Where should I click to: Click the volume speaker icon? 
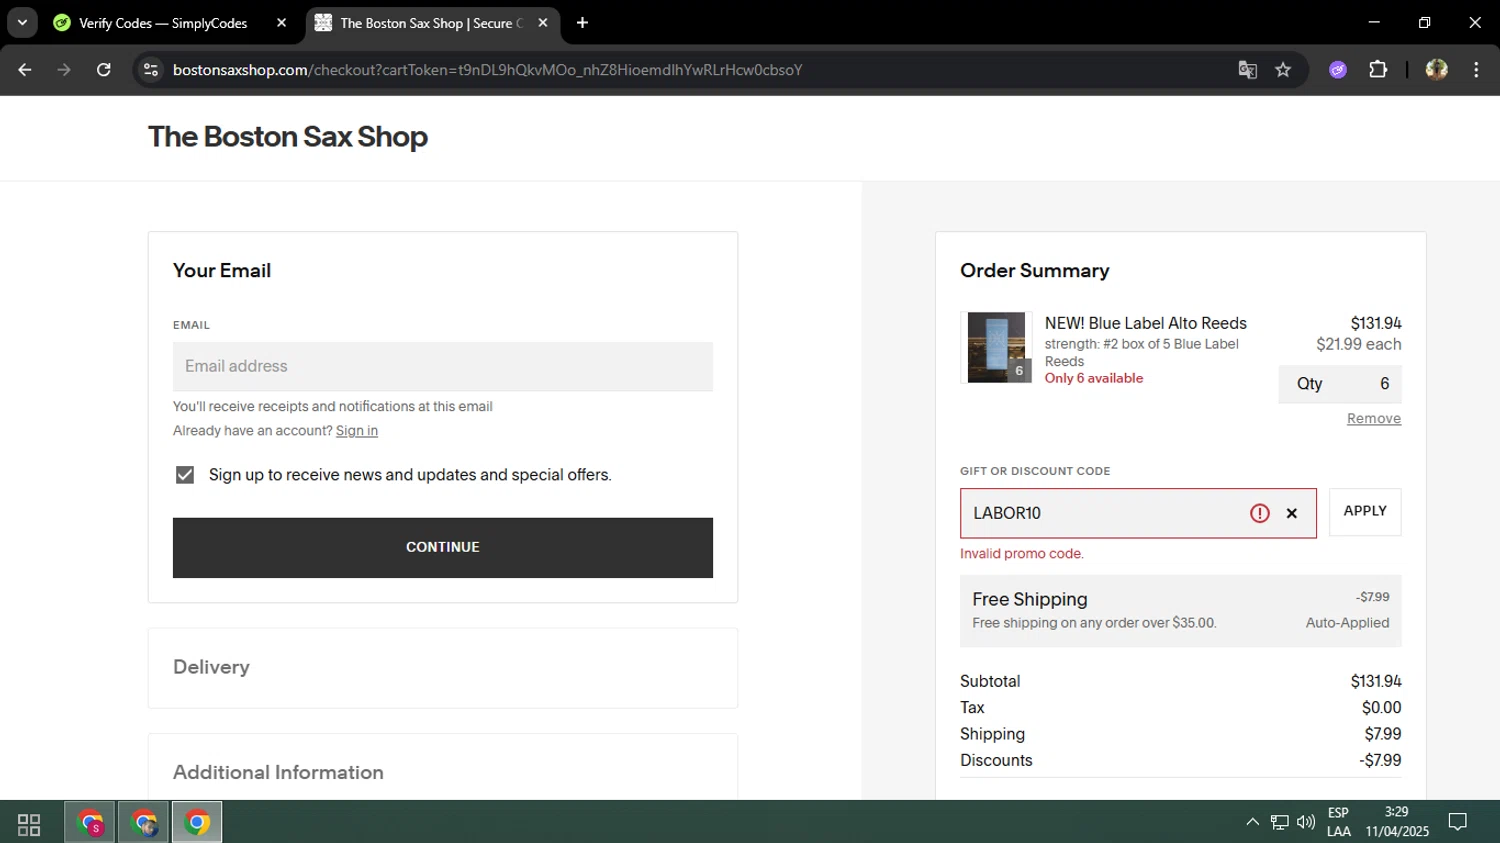[1306, 822]
